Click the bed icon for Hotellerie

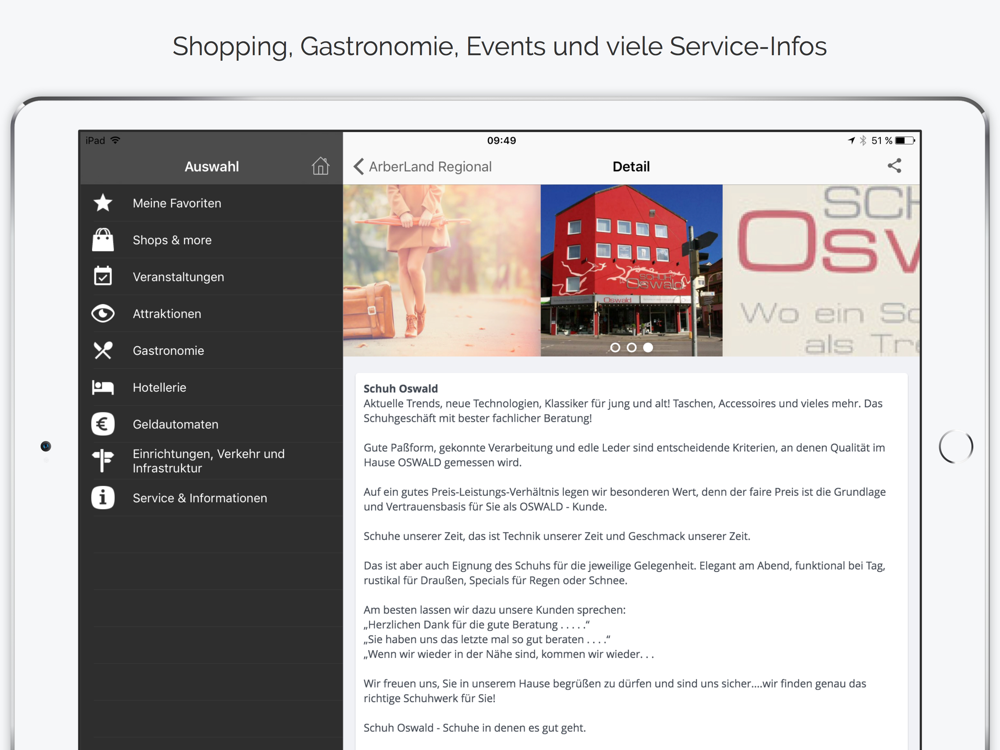click(x=103, y=387)
